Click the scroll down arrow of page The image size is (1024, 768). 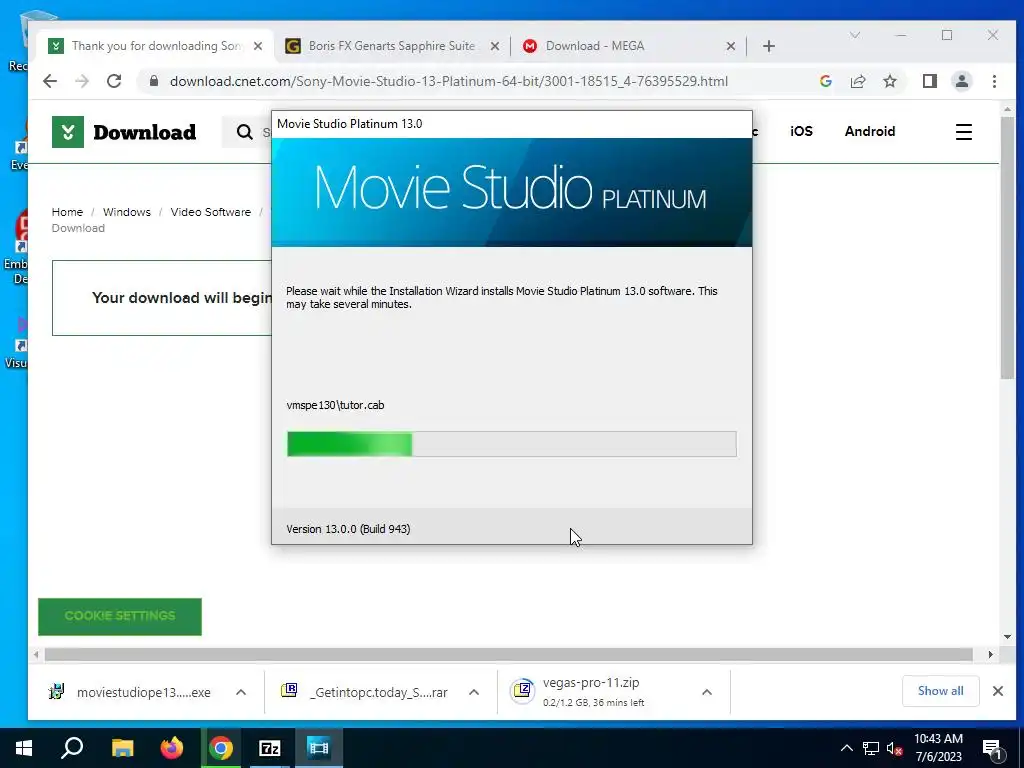point(1007,637)
